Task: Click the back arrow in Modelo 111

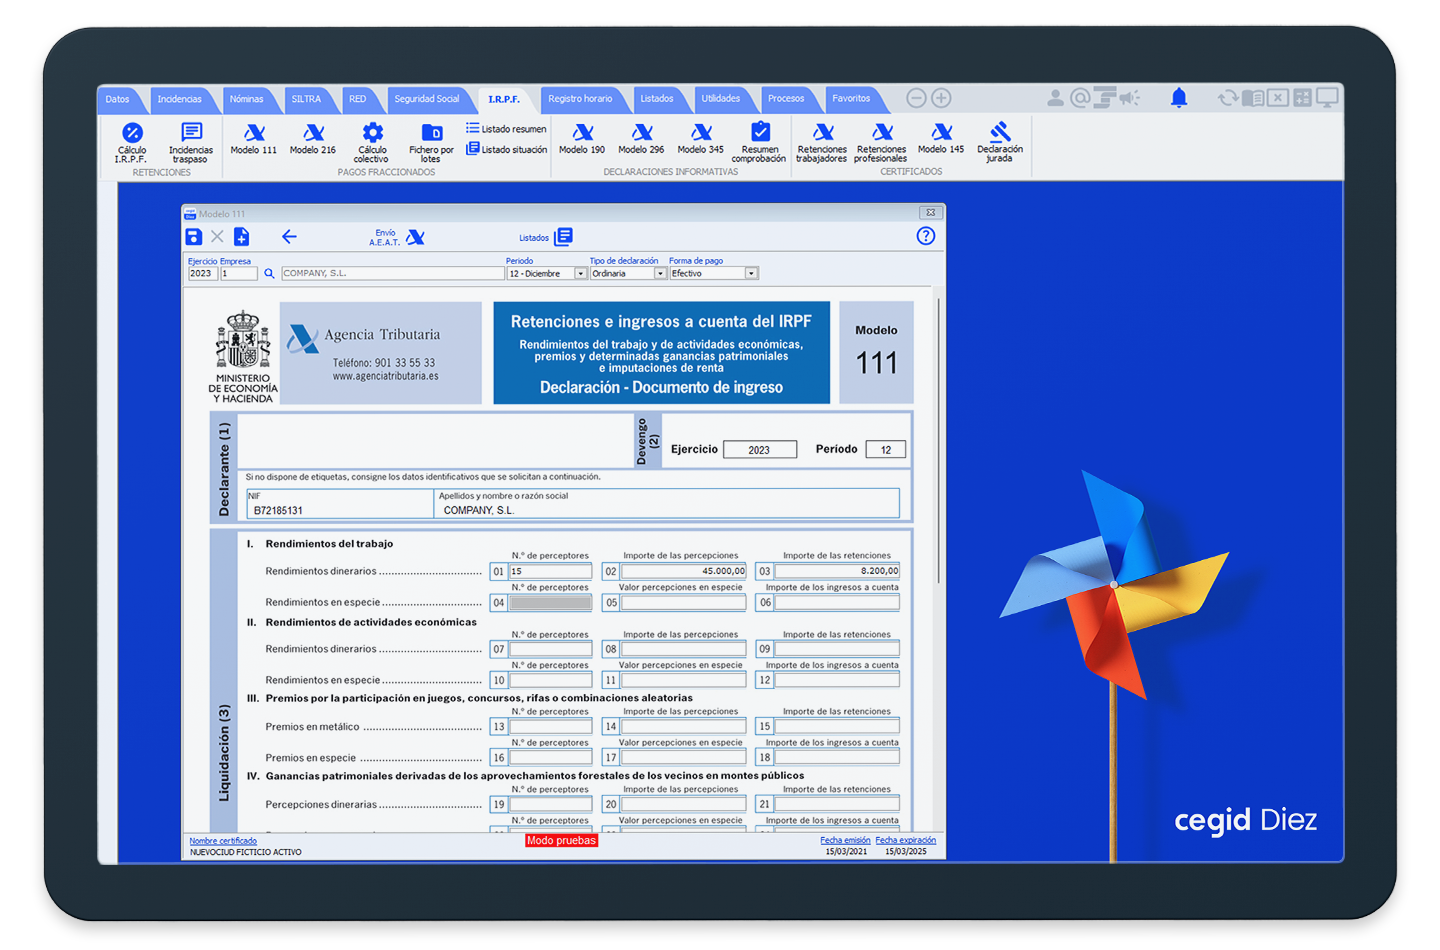Action: [x=289, y=237]
